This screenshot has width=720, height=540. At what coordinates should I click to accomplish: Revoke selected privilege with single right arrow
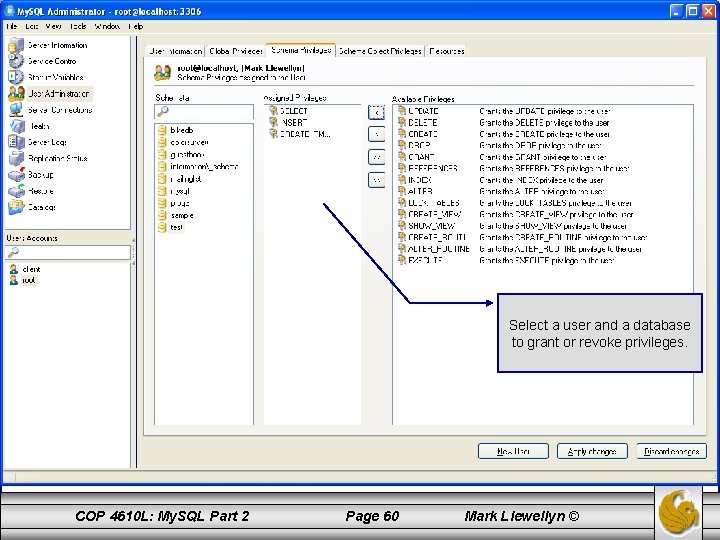pyautogui.click(x=377, y=134)
